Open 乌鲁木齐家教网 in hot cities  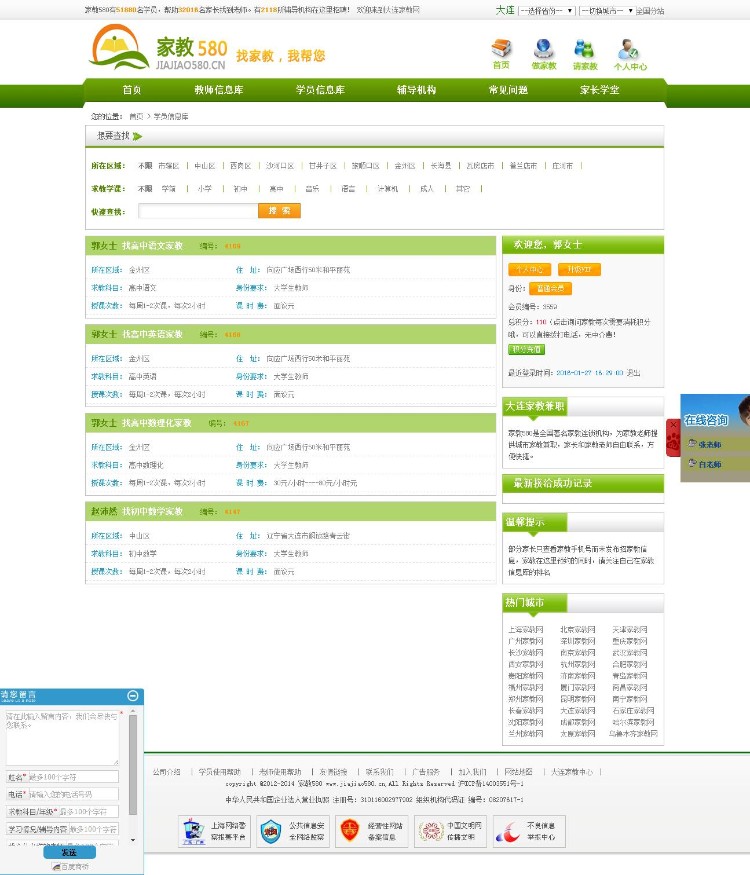tap(633, 734)
